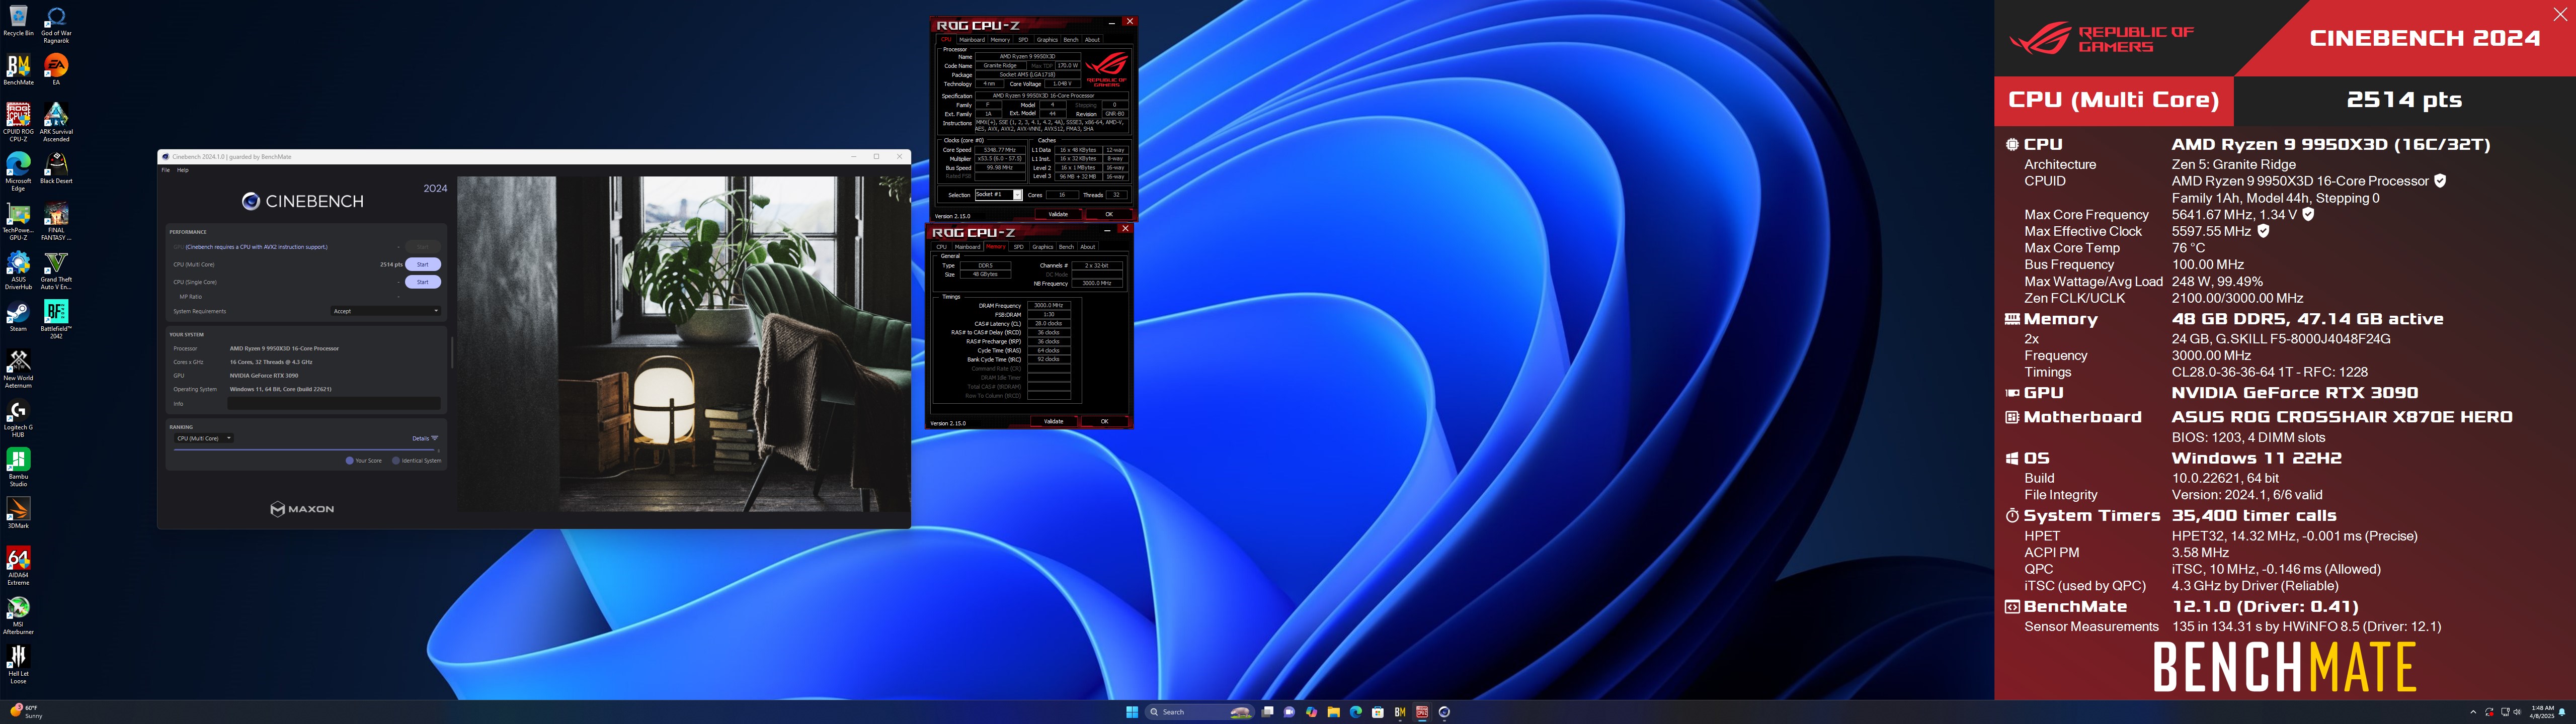Open Cinebench File menu
The width and height of the screenshot is (2576, 724).
(x=166, y=170)
